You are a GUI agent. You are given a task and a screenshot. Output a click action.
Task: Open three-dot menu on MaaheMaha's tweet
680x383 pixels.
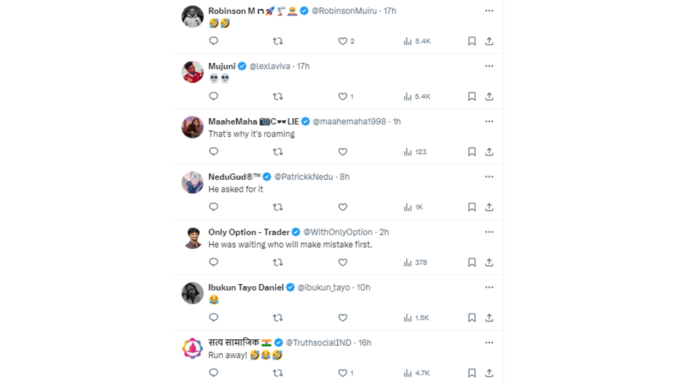coord(489,121)
